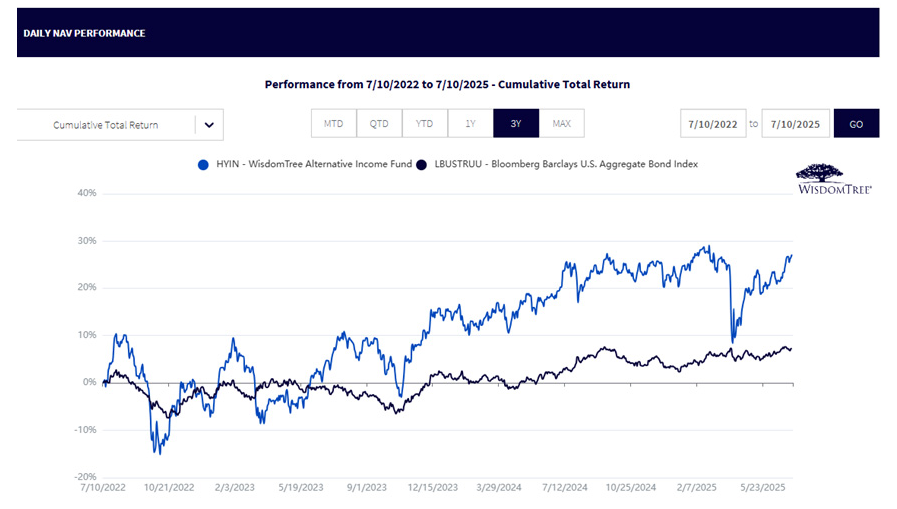Select the YTD period tab

pos(424,124)
